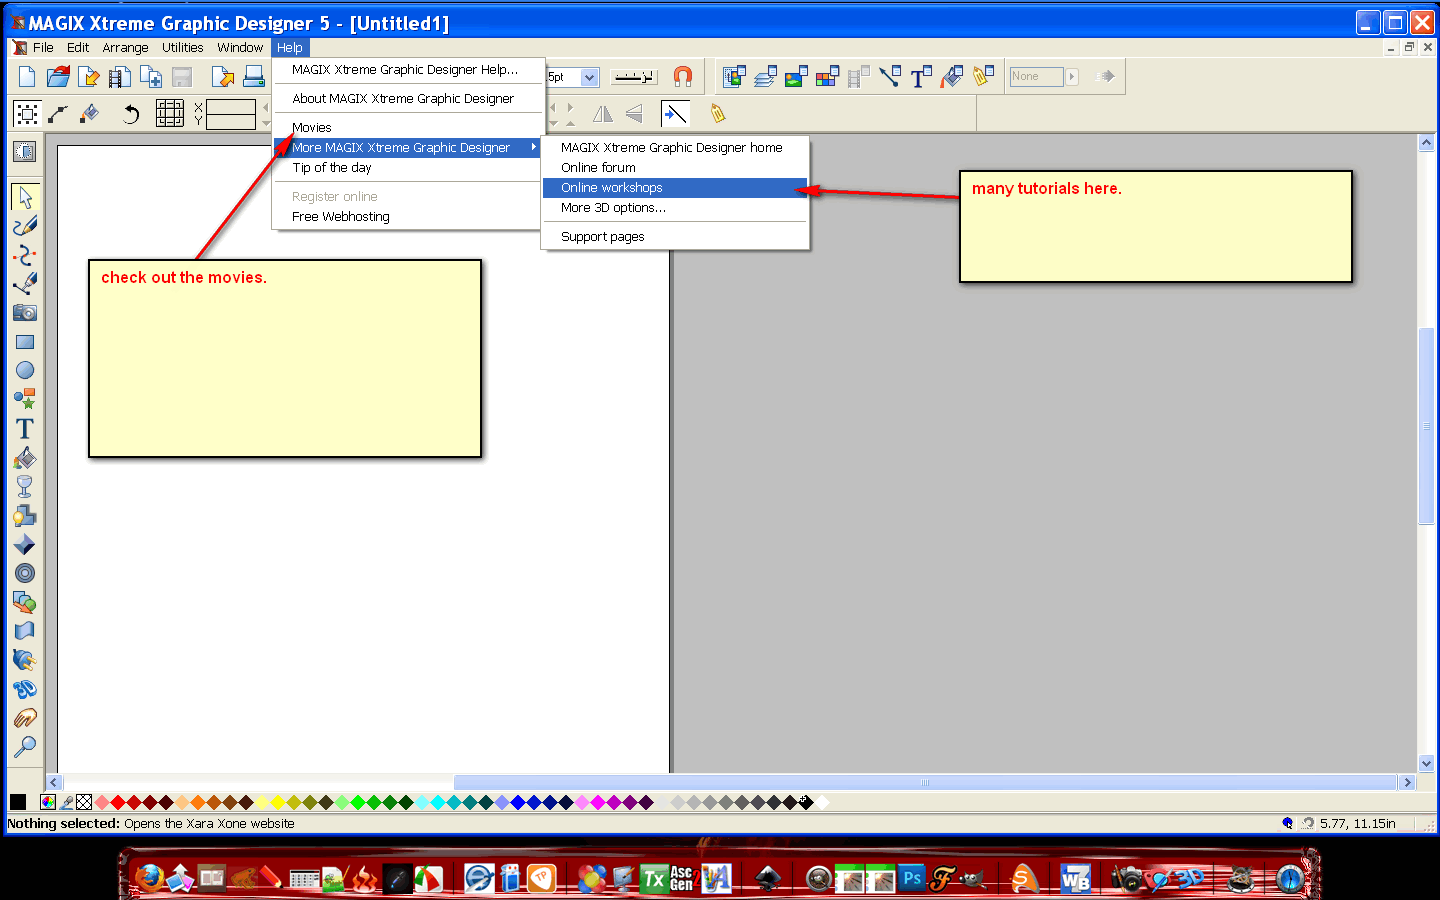
Task: Select the Photo tool camera icon
Action: click(x=25, y=313)
